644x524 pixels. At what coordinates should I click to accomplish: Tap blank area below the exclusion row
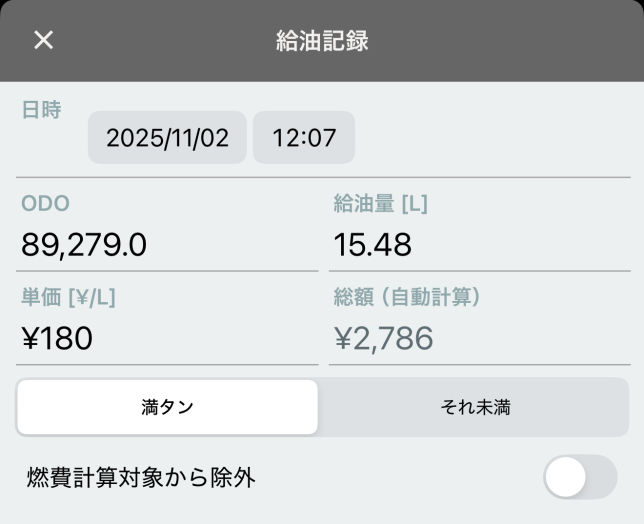pos(322,514)
